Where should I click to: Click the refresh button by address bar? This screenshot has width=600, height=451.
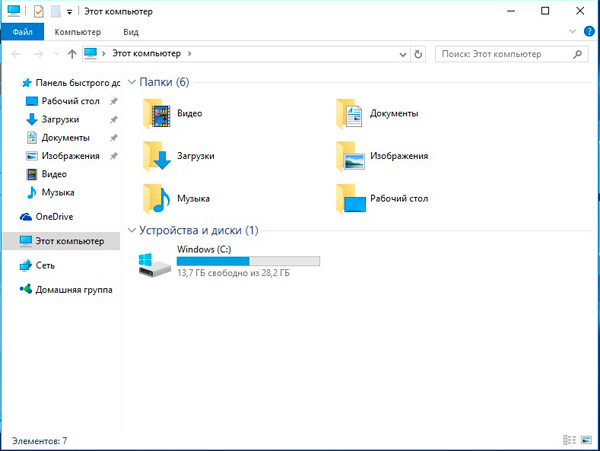tap(418, 53)
